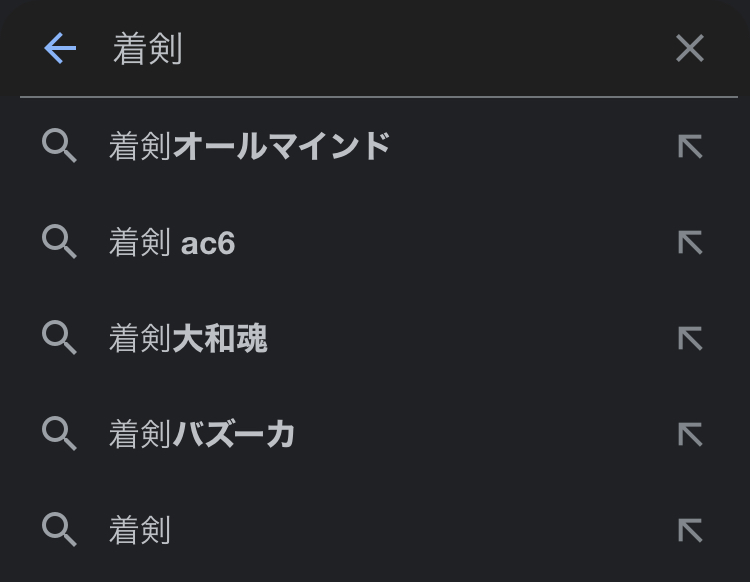The width and height of the screenshot is (750, 582).
Task: Insert 着剣オールマインド into search via arrow
Action: pyautogui.click(x=690, y=147)
